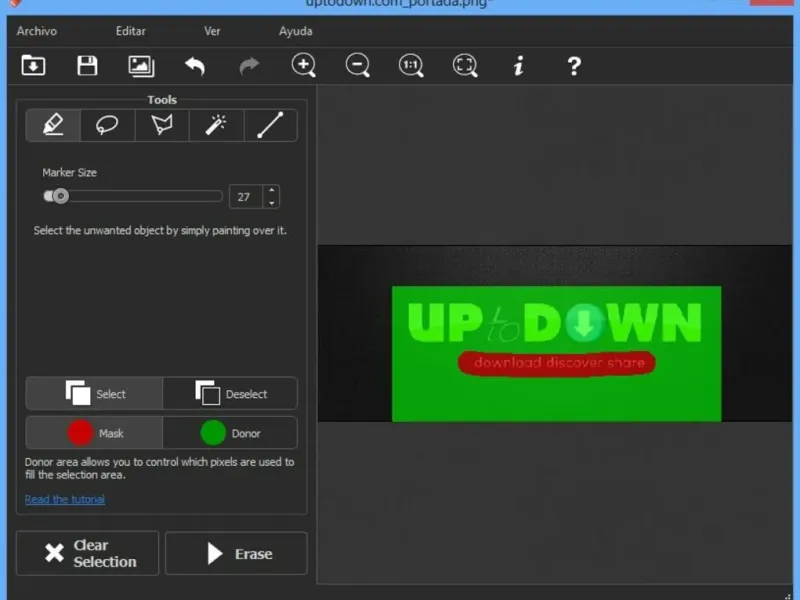Viewport: 800px width, 600px height.
Task: Click the Clear Selection button
Action: [x=87, y=553]
